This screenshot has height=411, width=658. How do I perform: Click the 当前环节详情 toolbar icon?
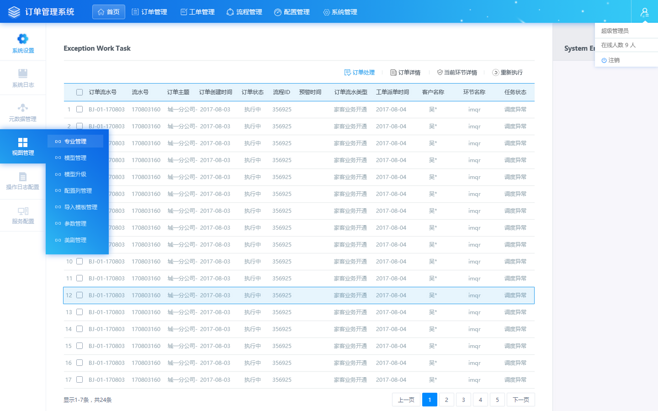440,72
